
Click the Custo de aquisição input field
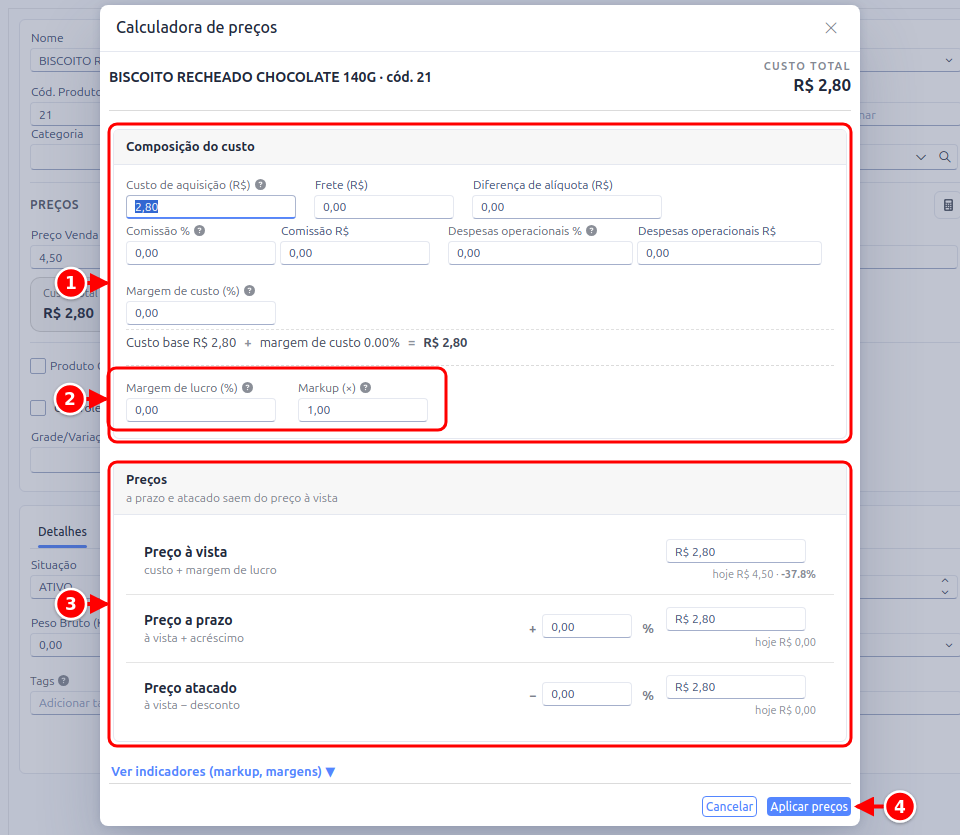coord(211,207)
